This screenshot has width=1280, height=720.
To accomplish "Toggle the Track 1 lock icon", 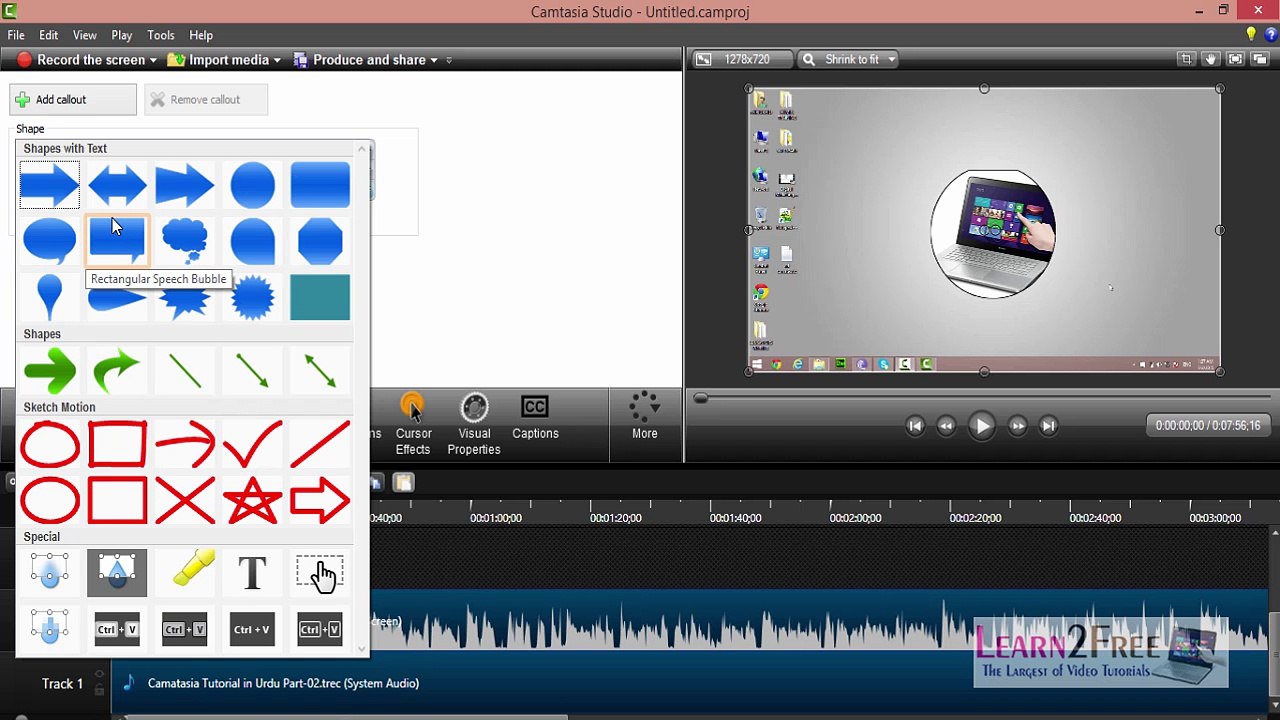I will [99, 690].
